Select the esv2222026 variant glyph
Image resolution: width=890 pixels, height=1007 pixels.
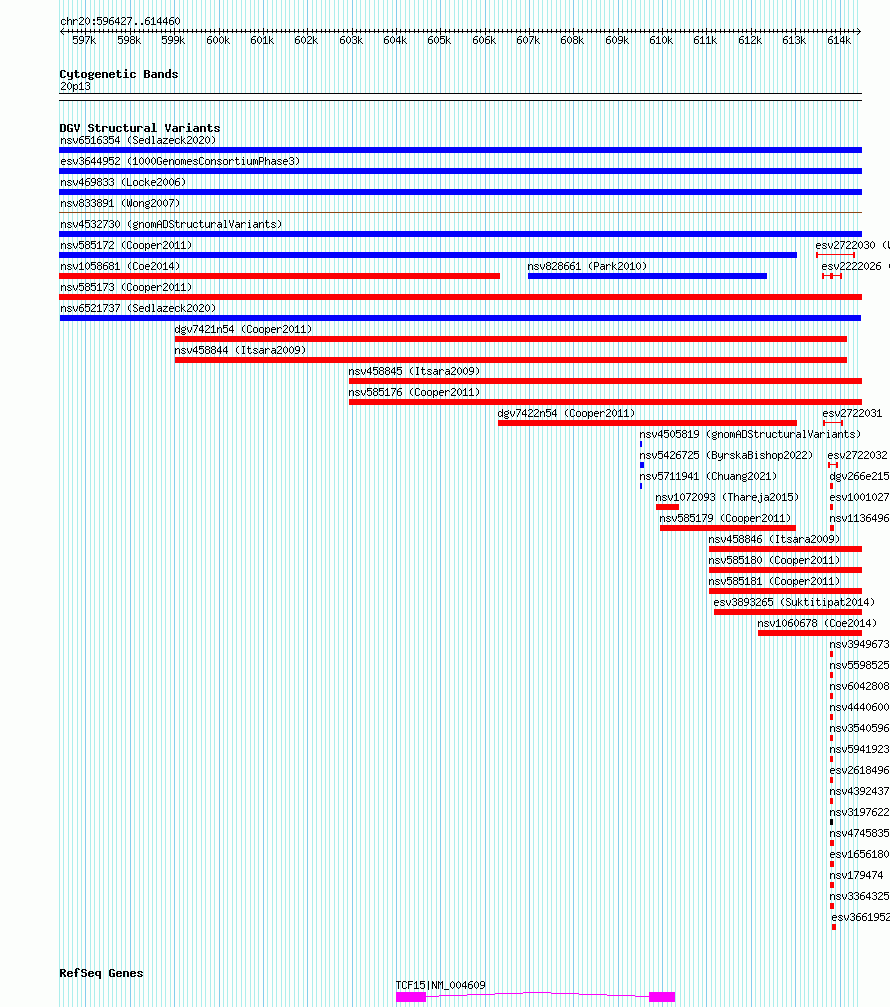point(832,276)
